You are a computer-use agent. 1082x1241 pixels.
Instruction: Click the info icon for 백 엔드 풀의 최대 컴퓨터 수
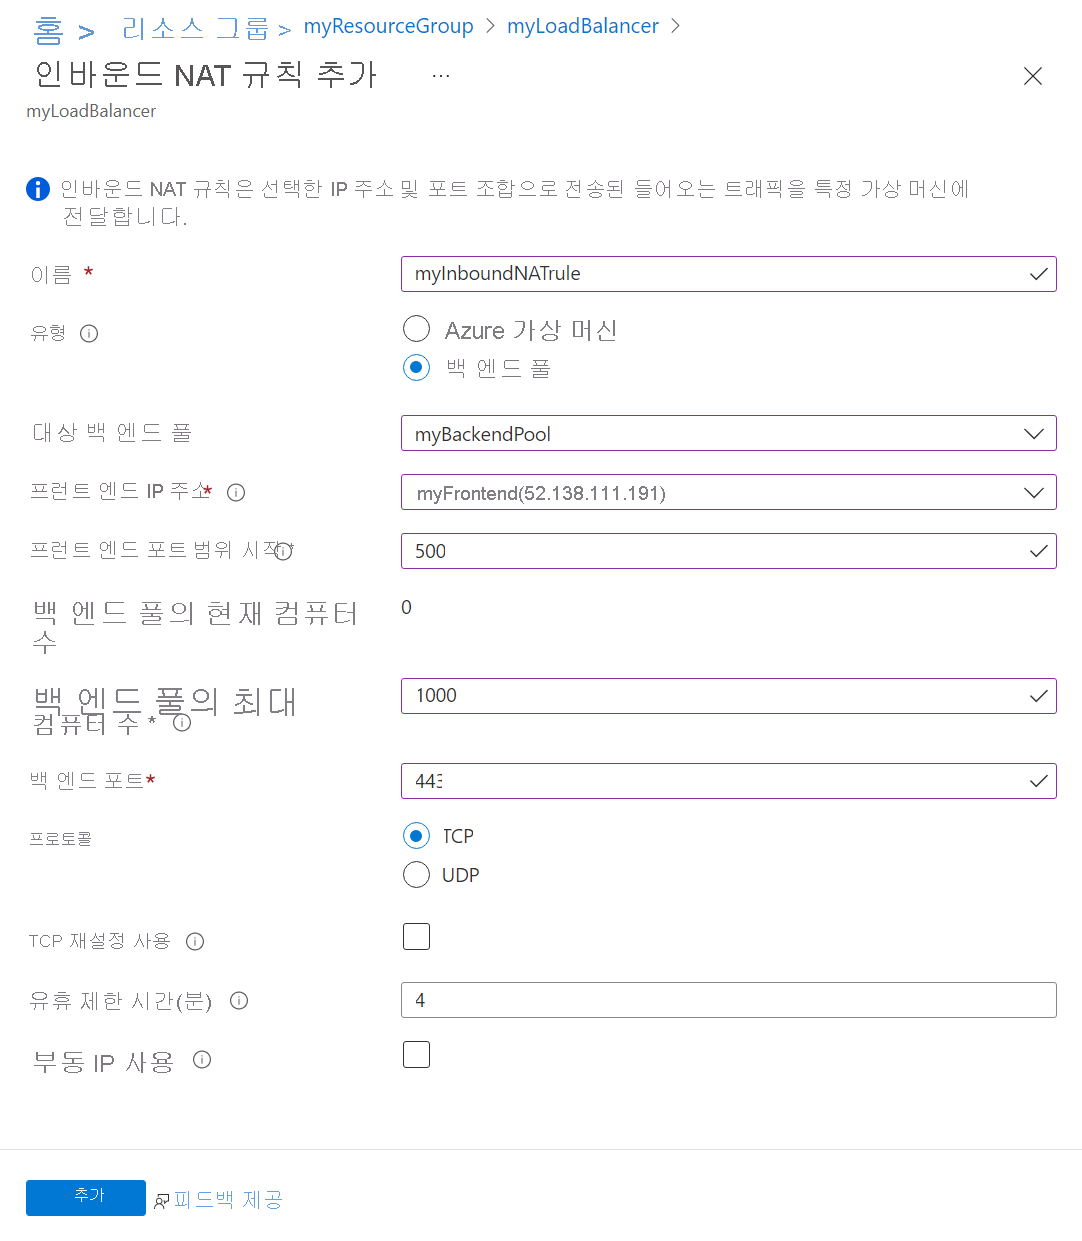[x=181, y=722]
